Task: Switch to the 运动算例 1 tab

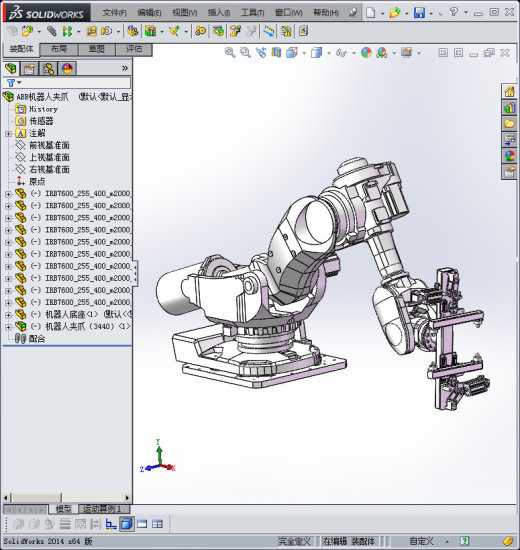Action: (x=104, y=508)
